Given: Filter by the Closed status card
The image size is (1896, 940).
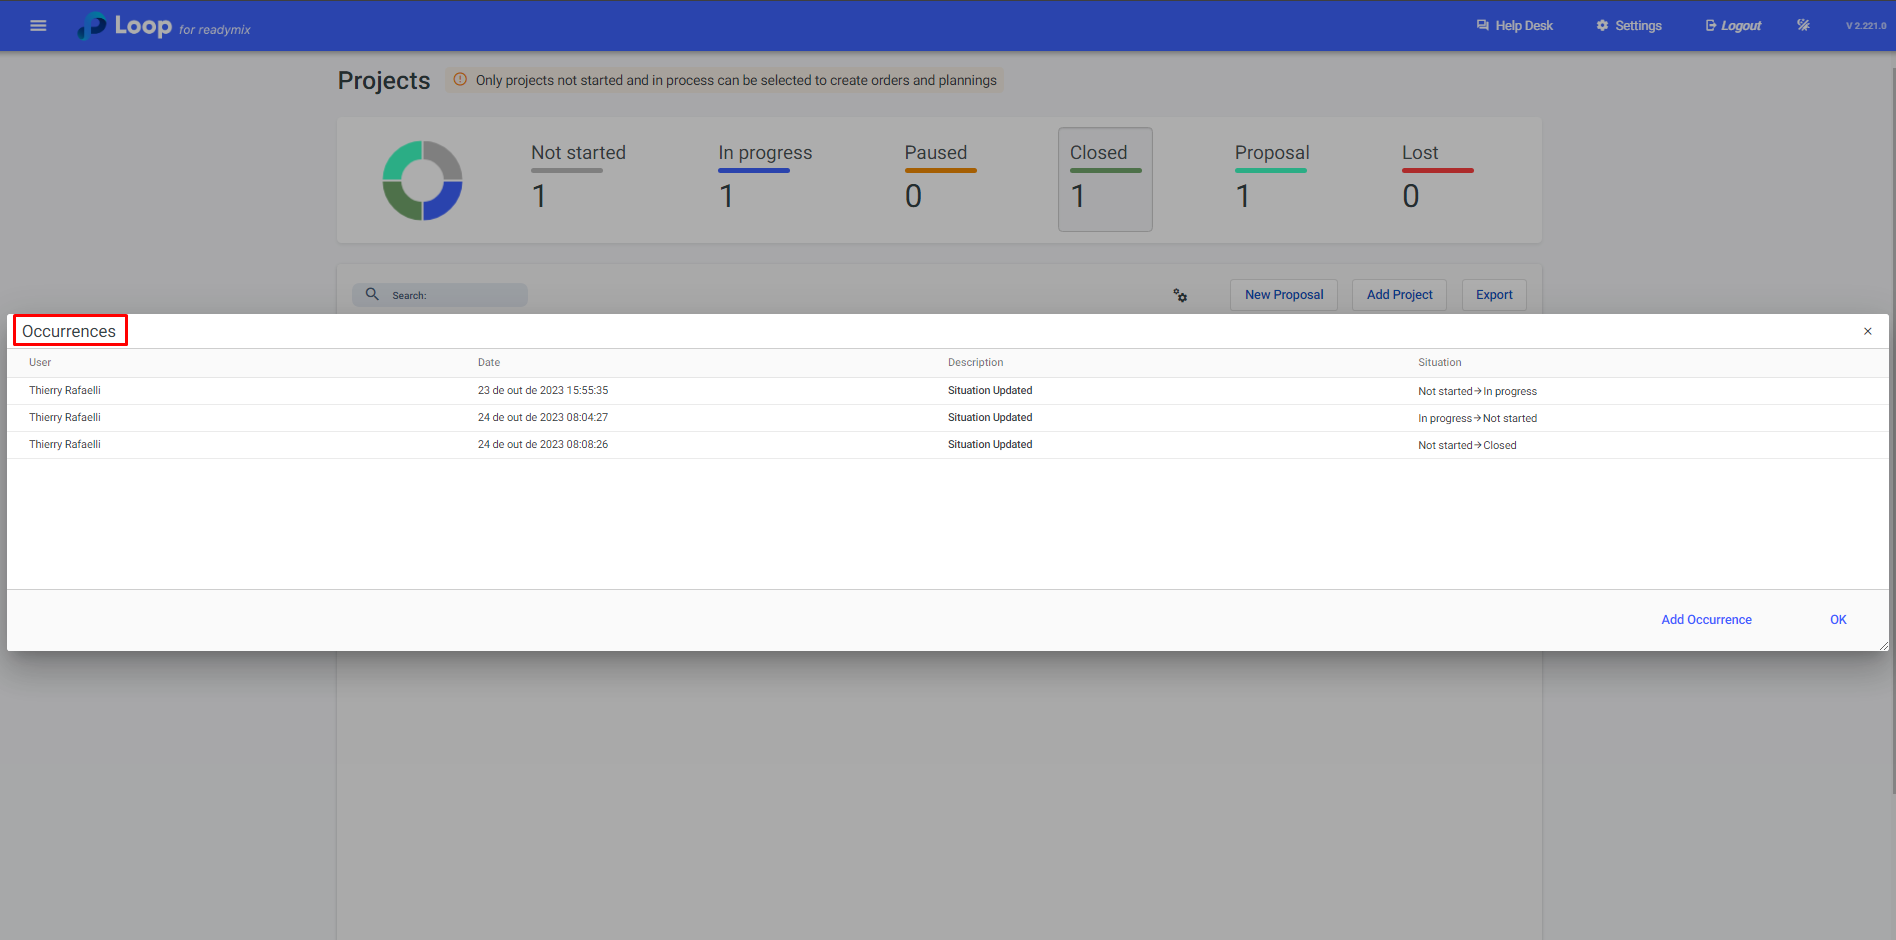Looking at the screenshot, I should [x=1105, y=180].
